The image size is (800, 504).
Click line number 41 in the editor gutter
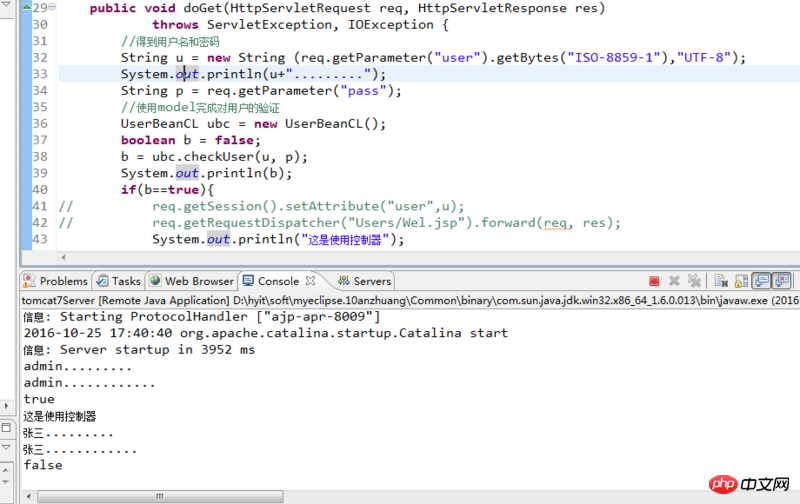point(40,206)
